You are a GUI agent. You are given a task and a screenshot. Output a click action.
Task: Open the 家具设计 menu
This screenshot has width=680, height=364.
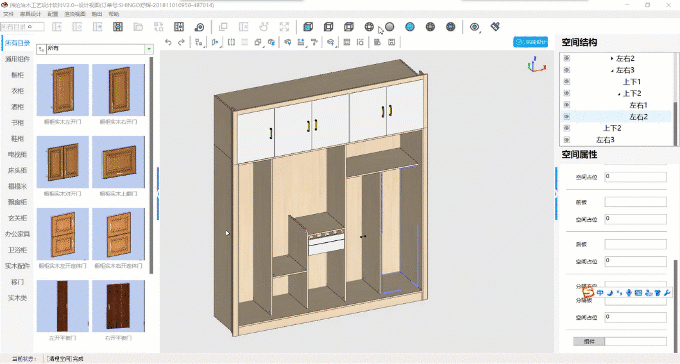30,14
